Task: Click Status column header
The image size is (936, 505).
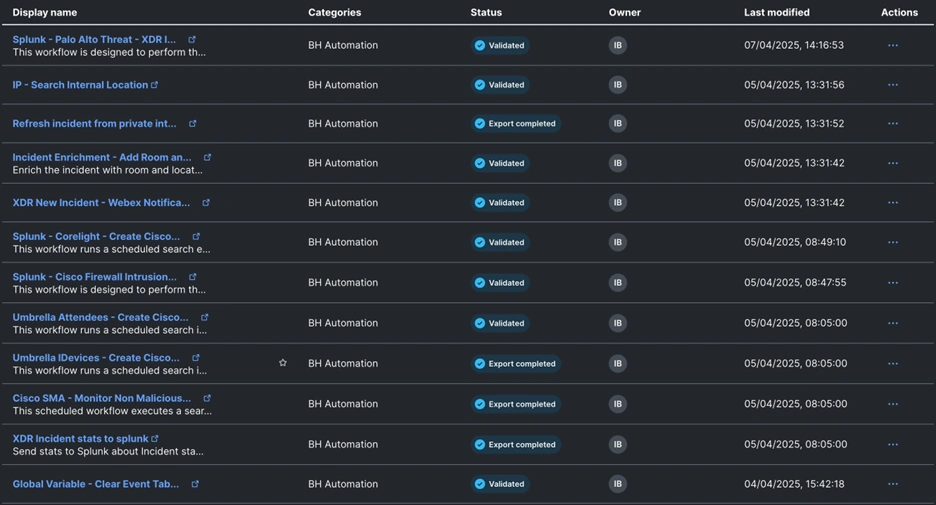Action: click(x=486, y=12)
